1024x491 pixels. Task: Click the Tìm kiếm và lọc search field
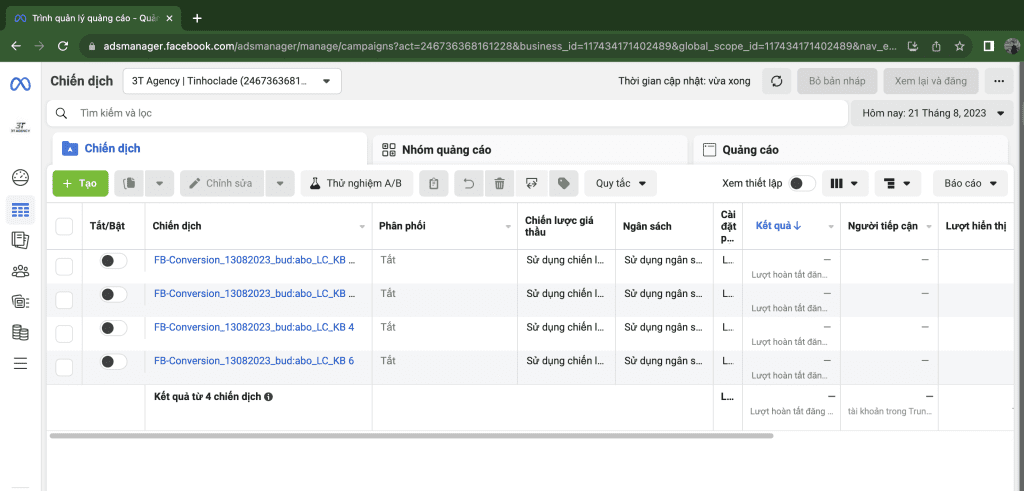447,114
